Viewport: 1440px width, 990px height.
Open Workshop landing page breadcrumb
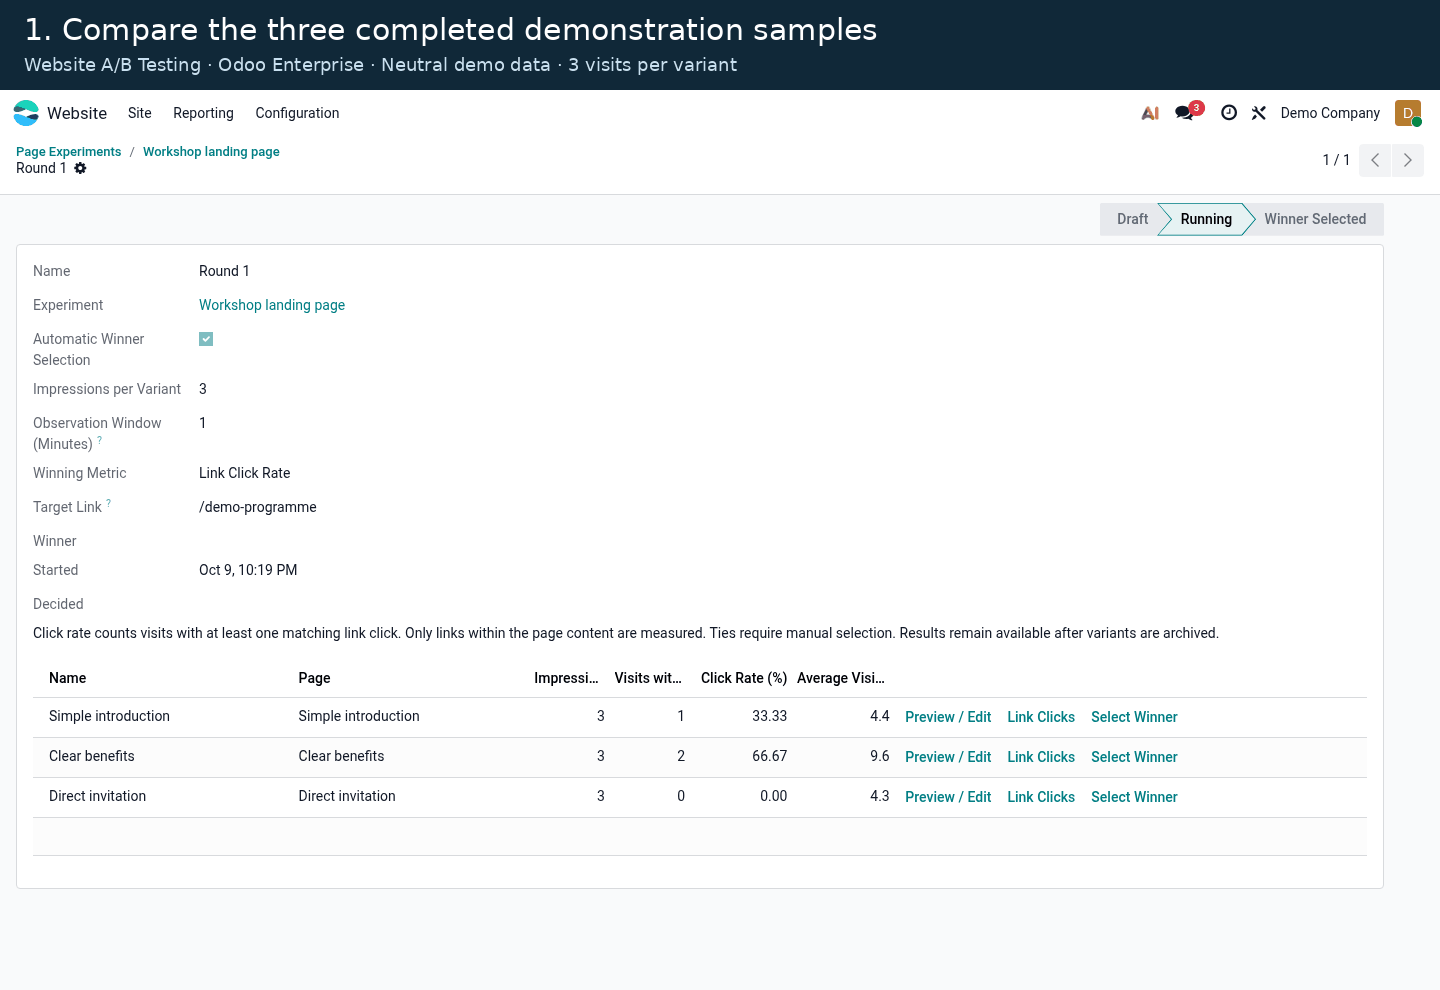[x=211, y=152]
